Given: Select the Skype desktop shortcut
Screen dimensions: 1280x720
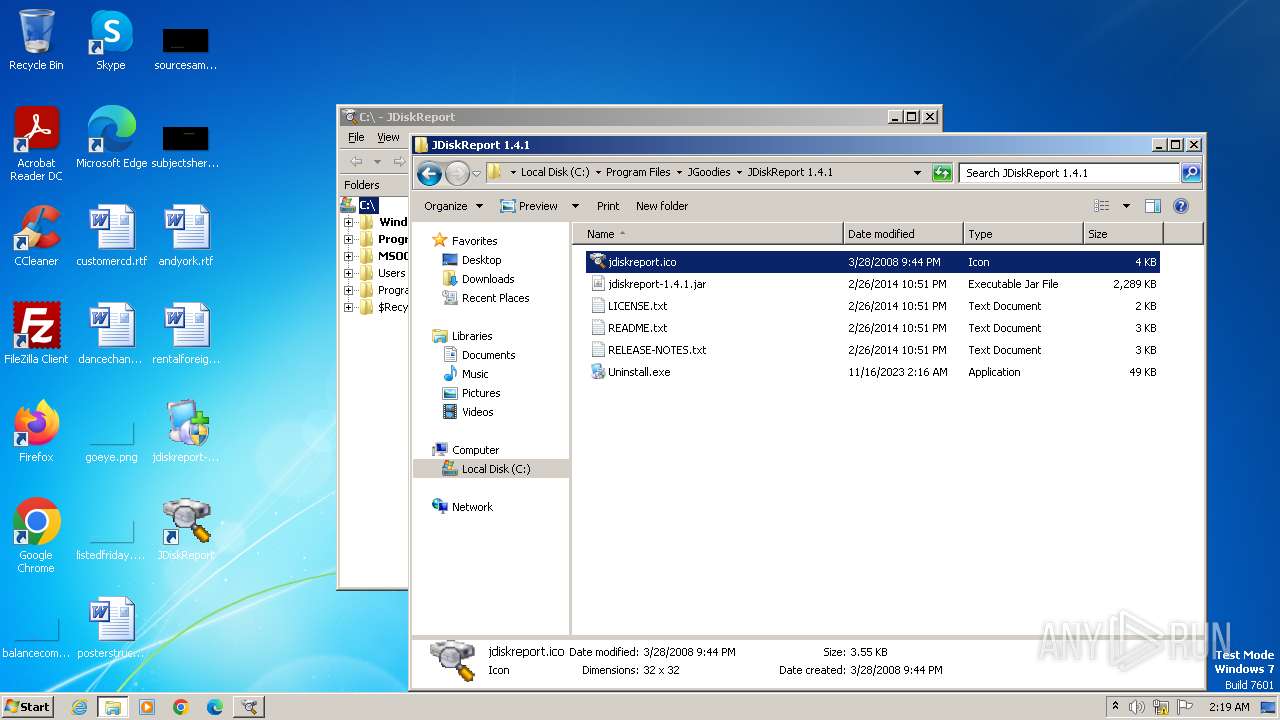Looking at the screenshot, I should (110, 40).
